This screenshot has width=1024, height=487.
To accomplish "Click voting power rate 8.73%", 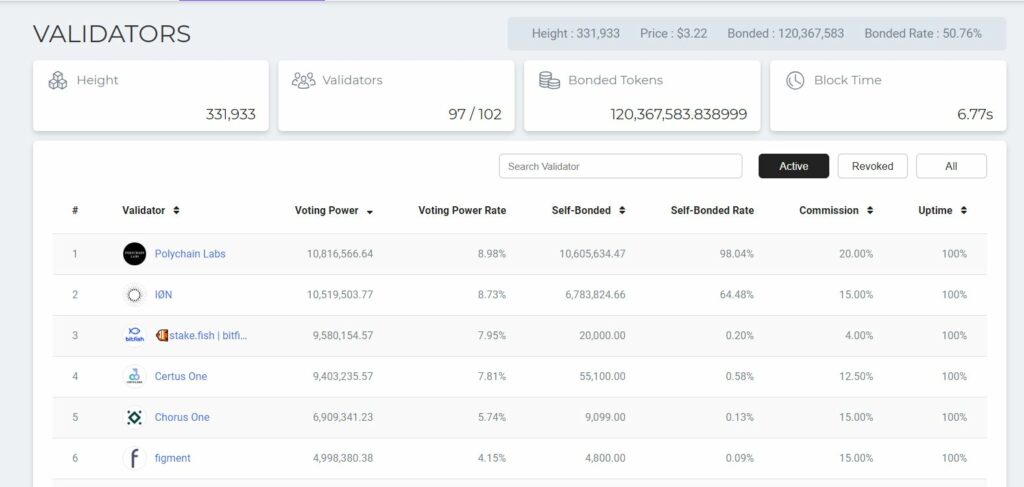I will [x=492, y=295].
